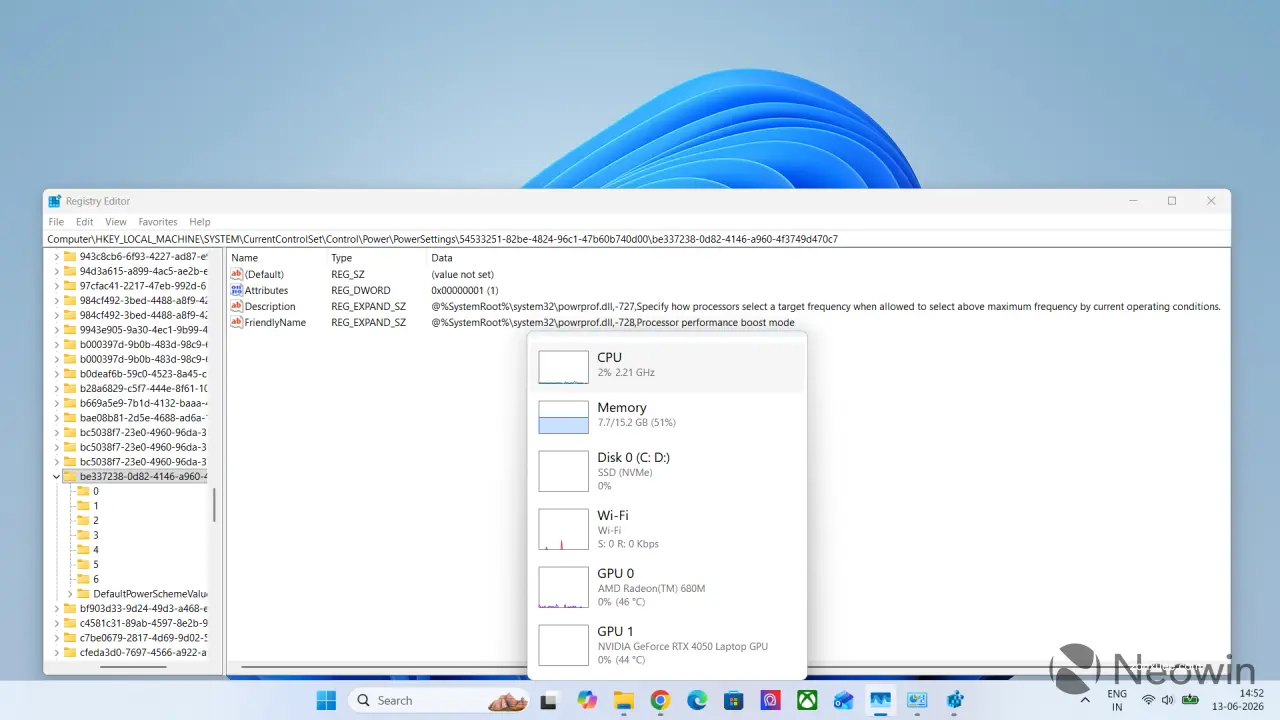Select subkey 1 in the tree
The height and width of the screenshot is (720, 1280).
click(96, 506)
